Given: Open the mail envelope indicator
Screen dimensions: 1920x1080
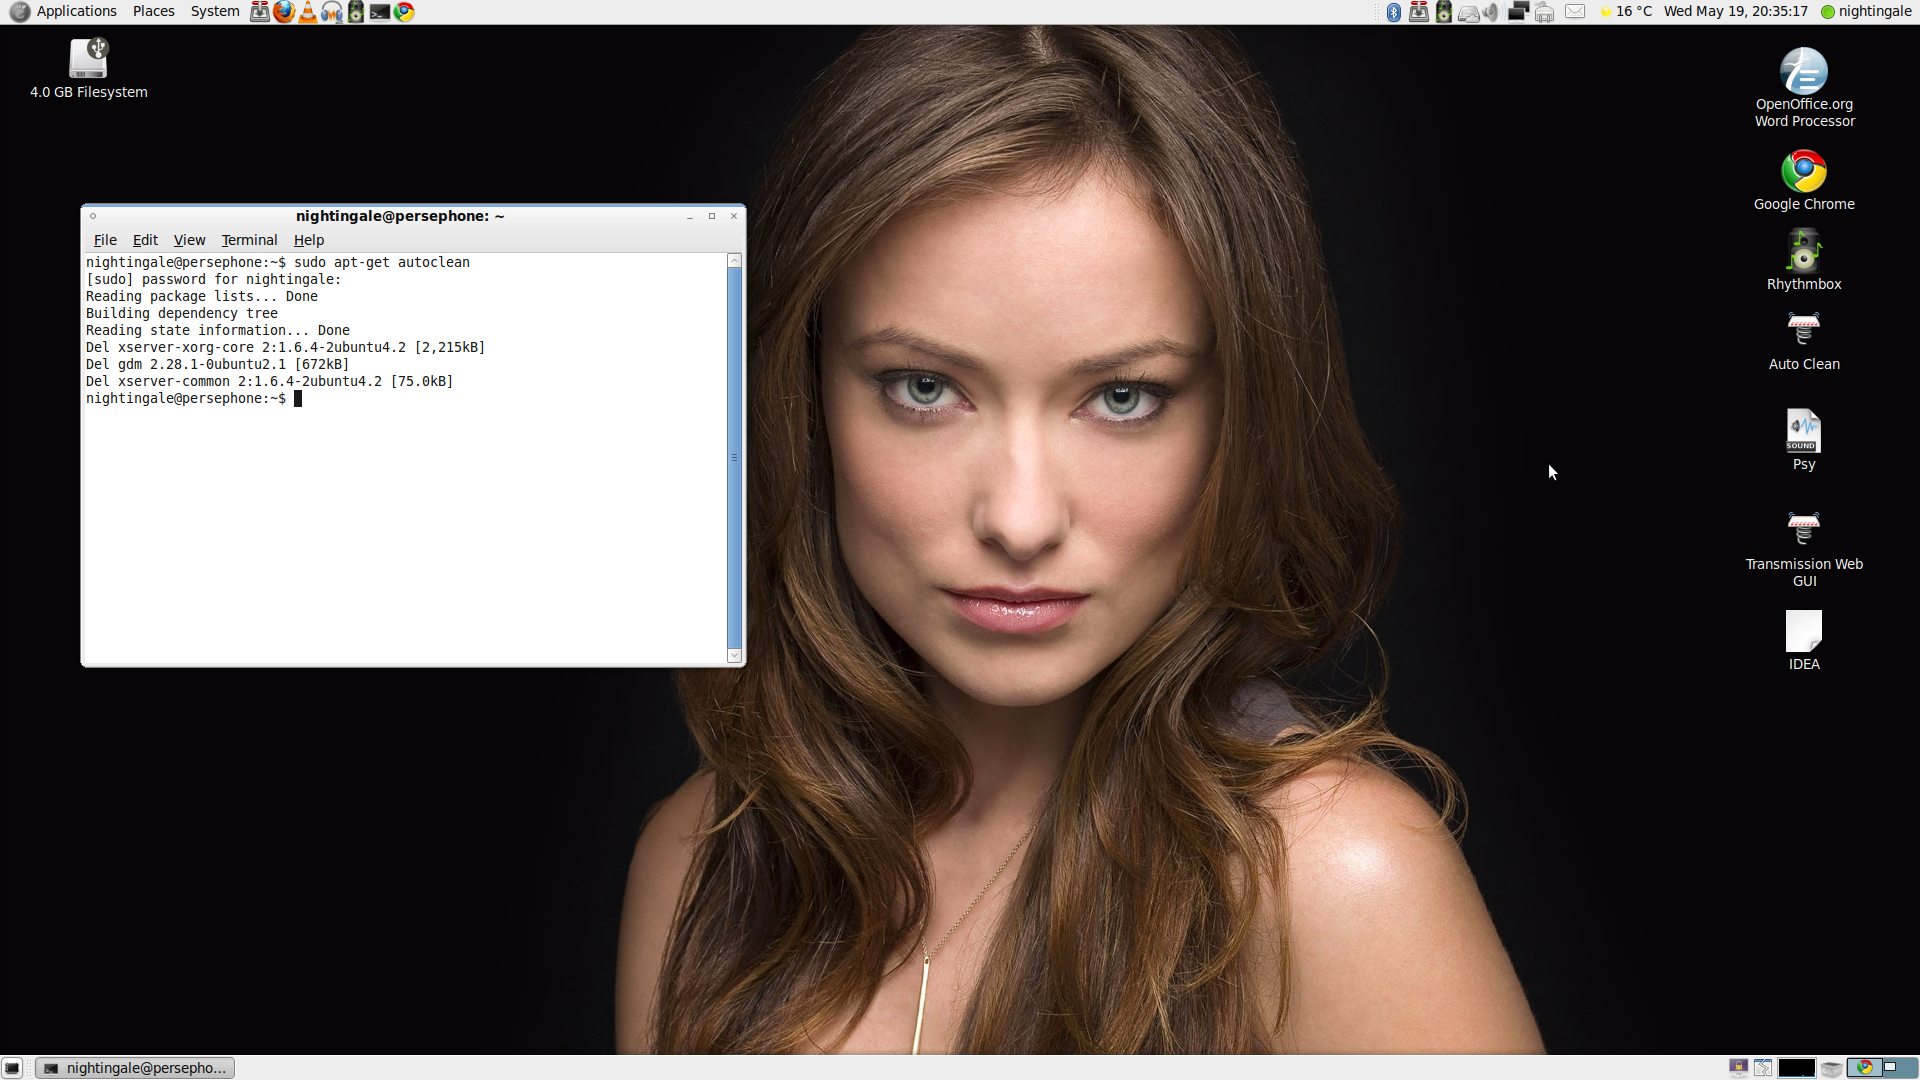Looking at the screenshot, I should point(1575,12).
